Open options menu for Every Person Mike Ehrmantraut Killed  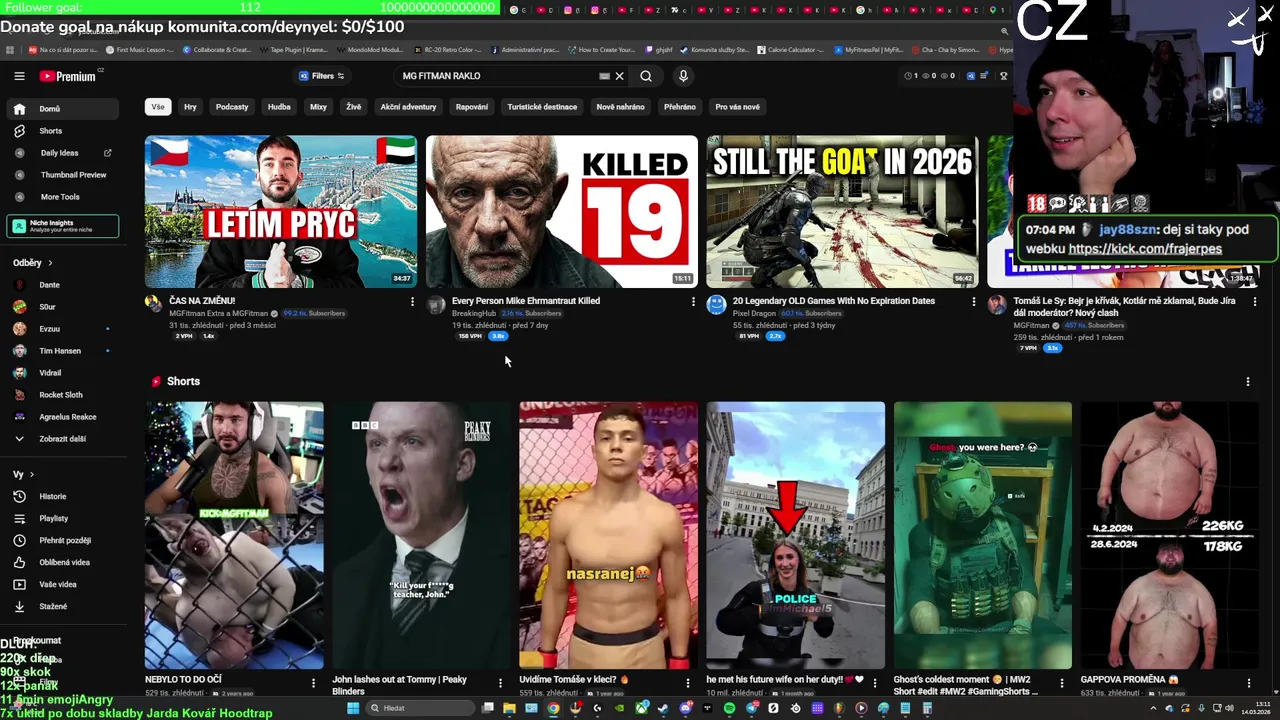[693, 301]
